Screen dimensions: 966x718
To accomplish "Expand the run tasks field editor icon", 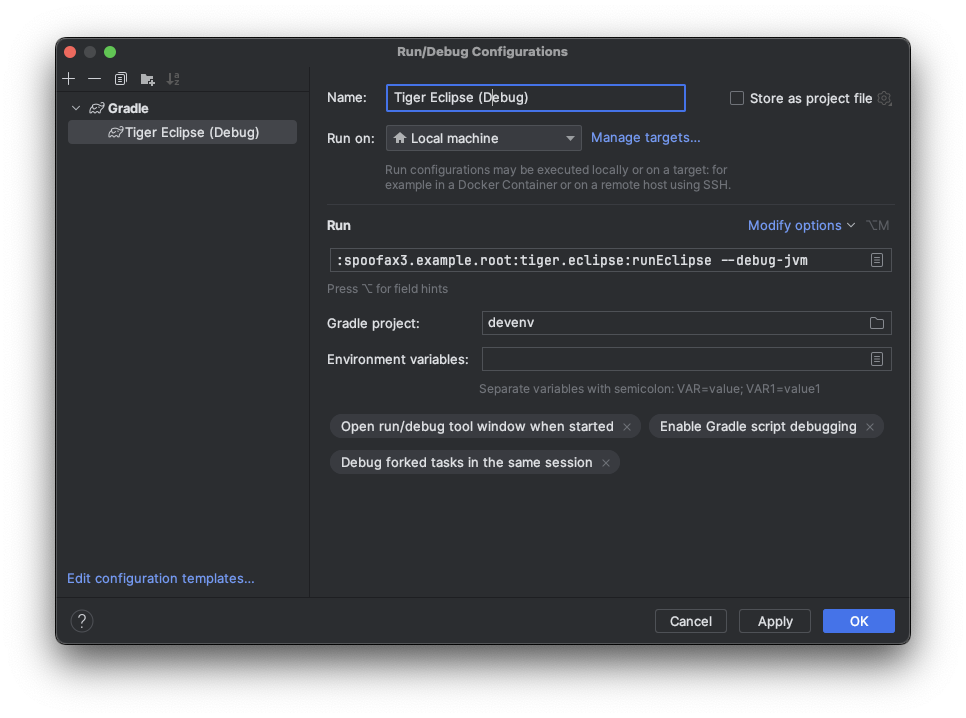I will point(877,260).
